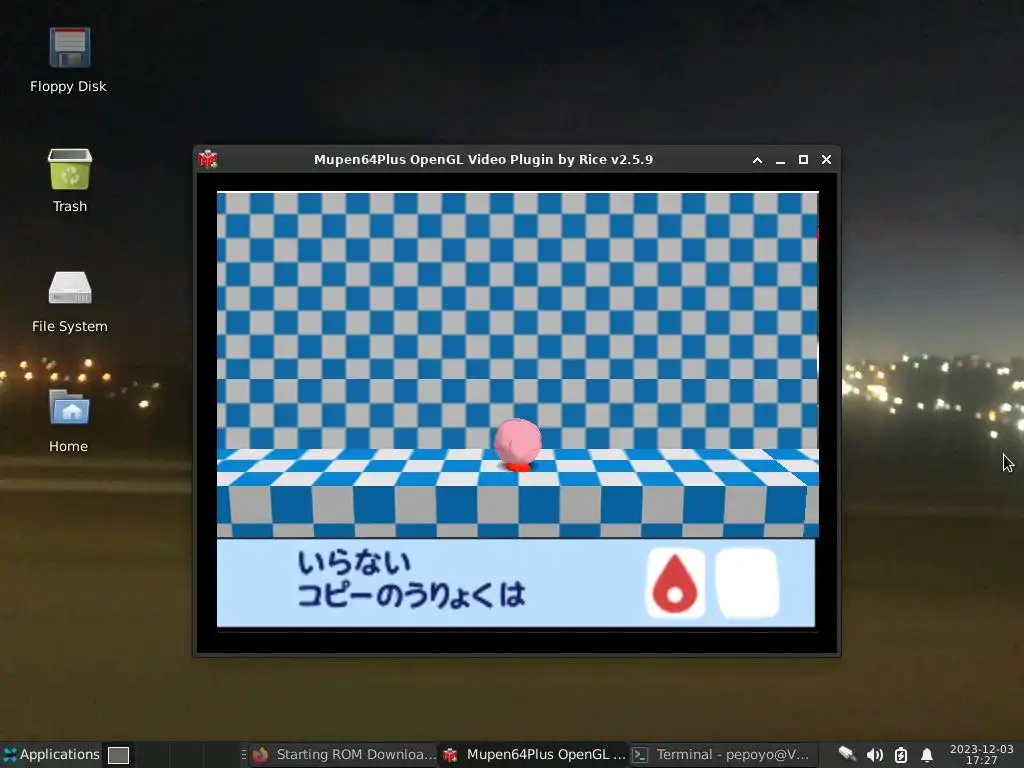Click the Japanese text いらない in game
This screenshot has height=768, width=1024.
[355, 563]
